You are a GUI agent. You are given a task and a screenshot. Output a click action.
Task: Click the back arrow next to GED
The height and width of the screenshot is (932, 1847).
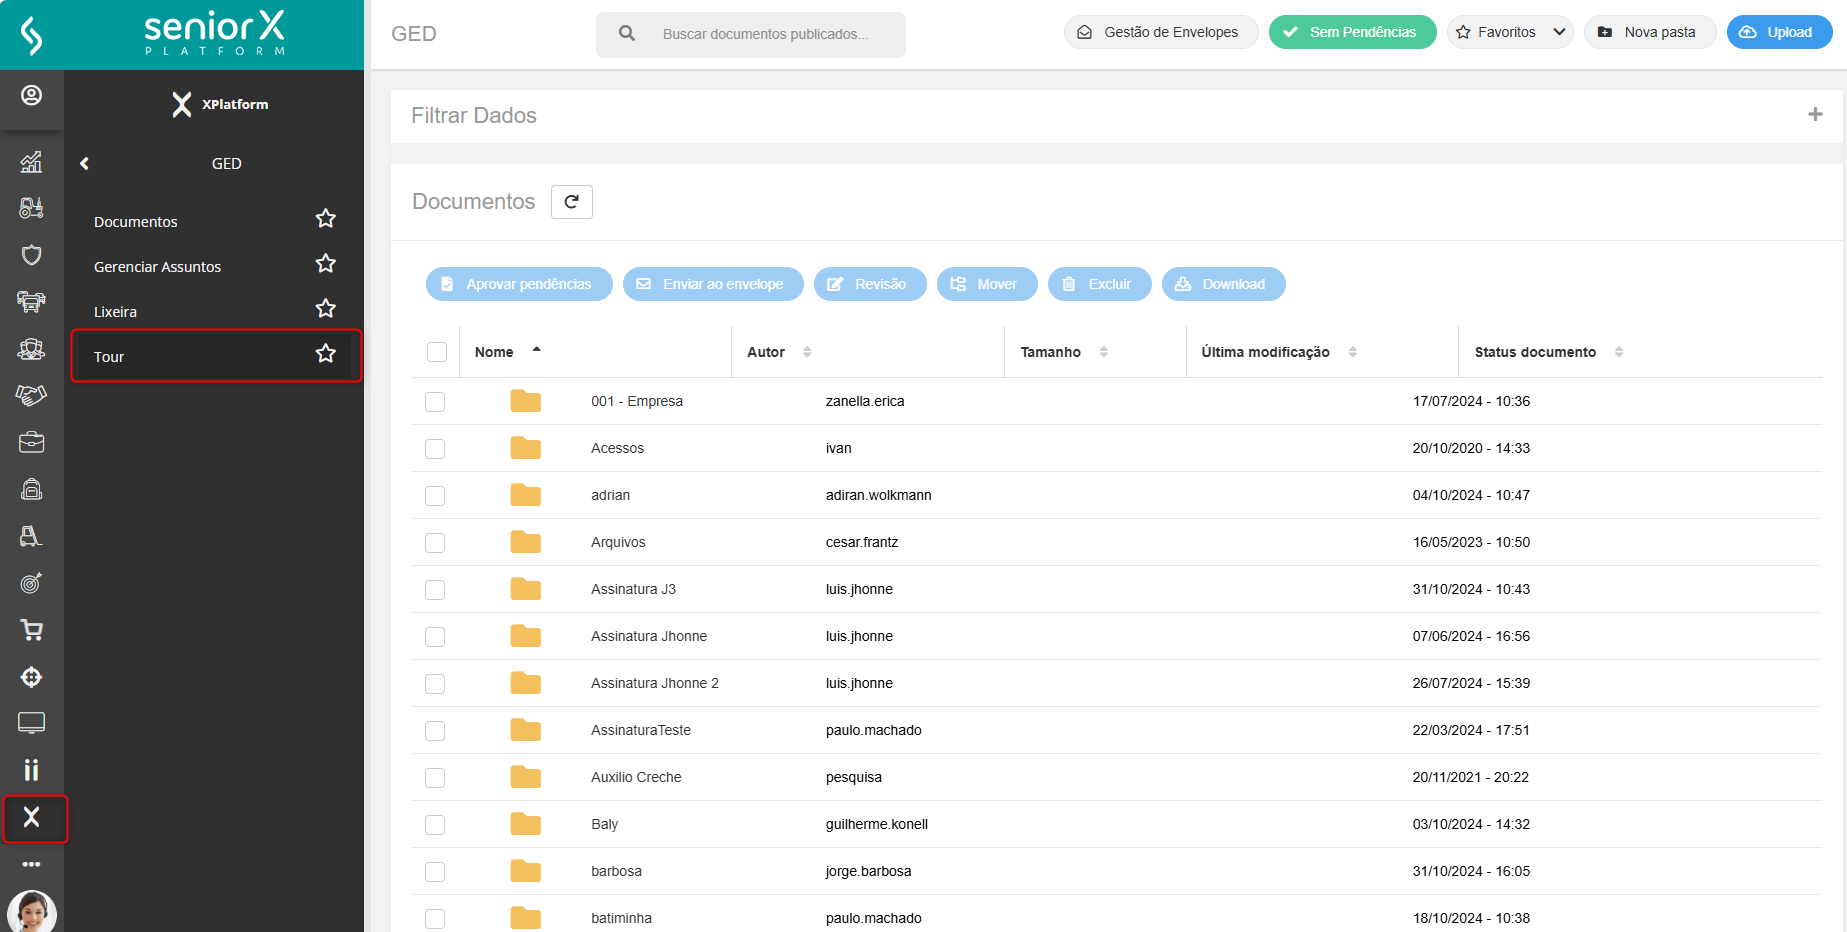tap(85, 163)
